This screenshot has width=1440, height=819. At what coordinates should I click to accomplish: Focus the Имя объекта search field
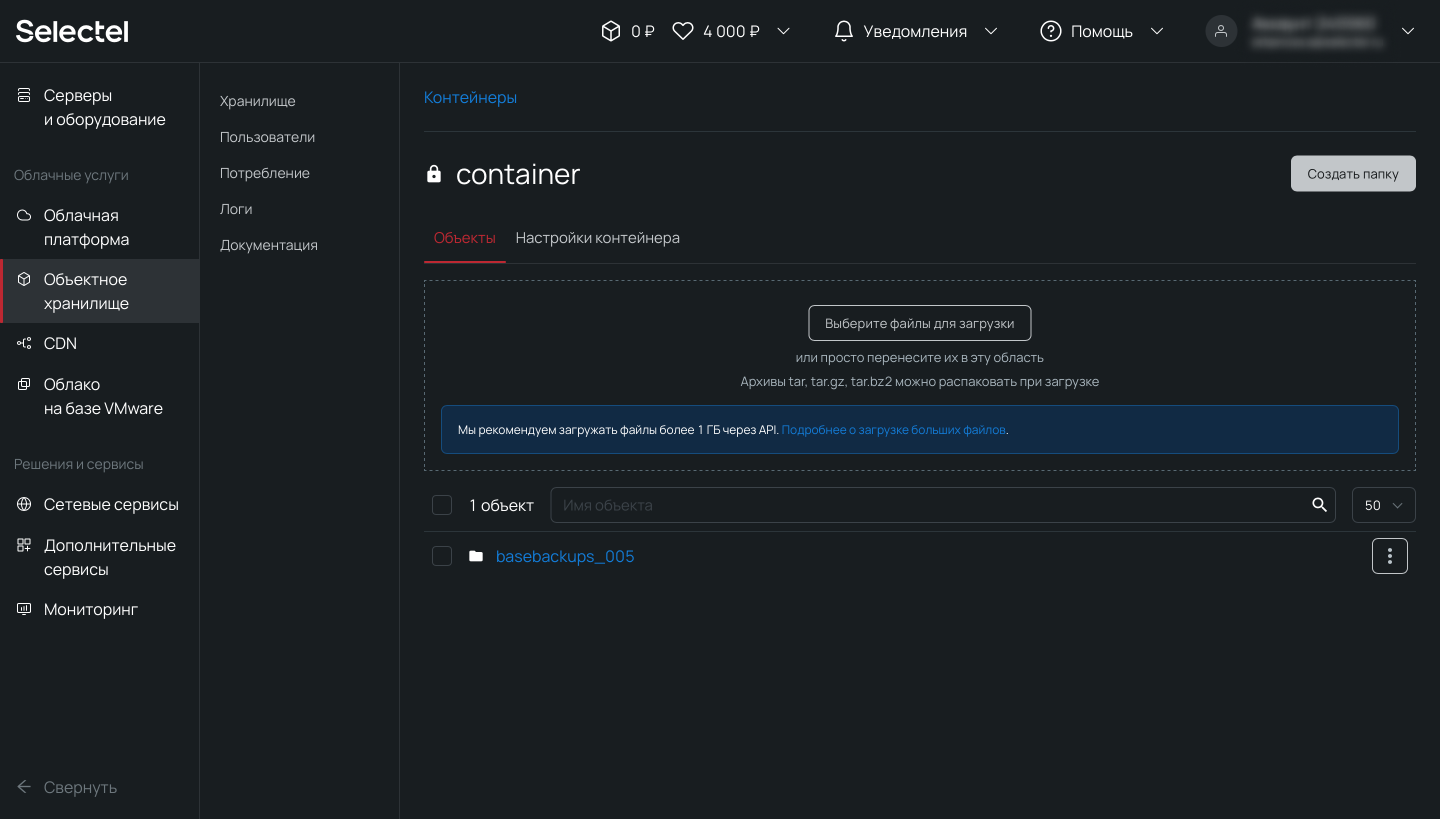coord(930,505)
